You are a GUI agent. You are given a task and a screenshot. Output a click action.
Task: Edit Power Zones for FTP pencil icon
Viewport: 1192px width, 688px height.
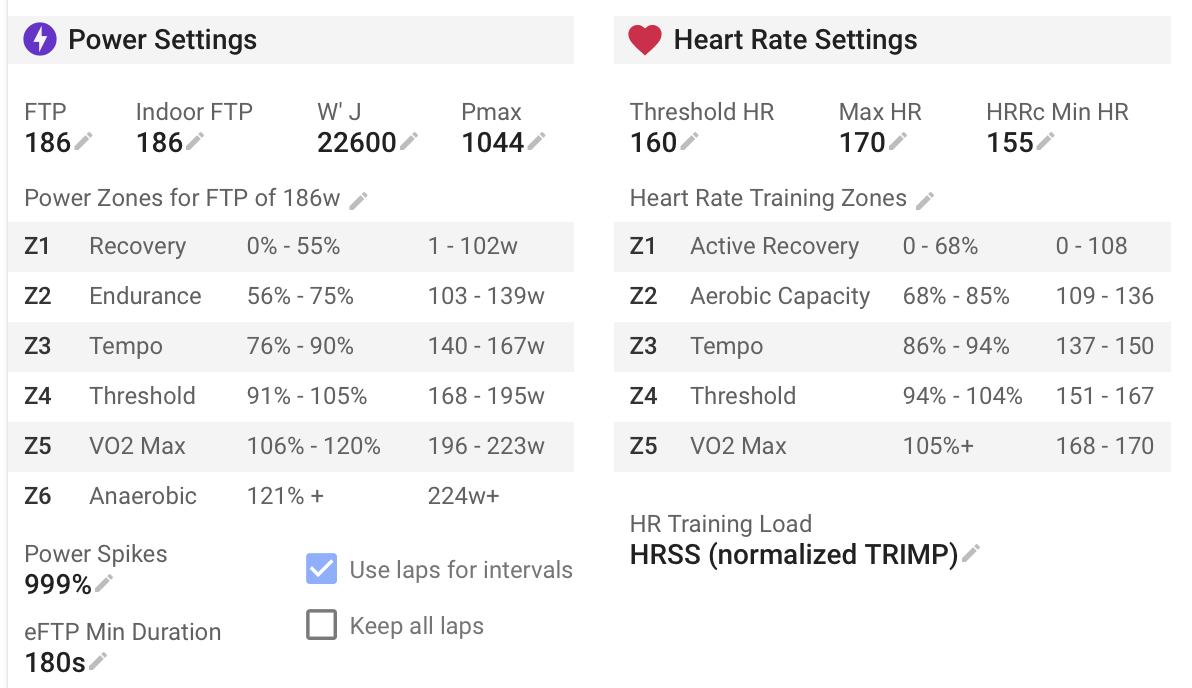coord(359,200)
